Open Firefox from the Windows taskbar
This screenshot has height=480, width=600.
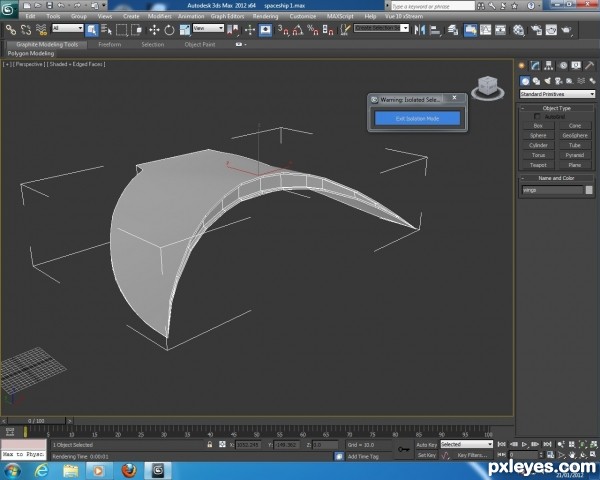129,470
